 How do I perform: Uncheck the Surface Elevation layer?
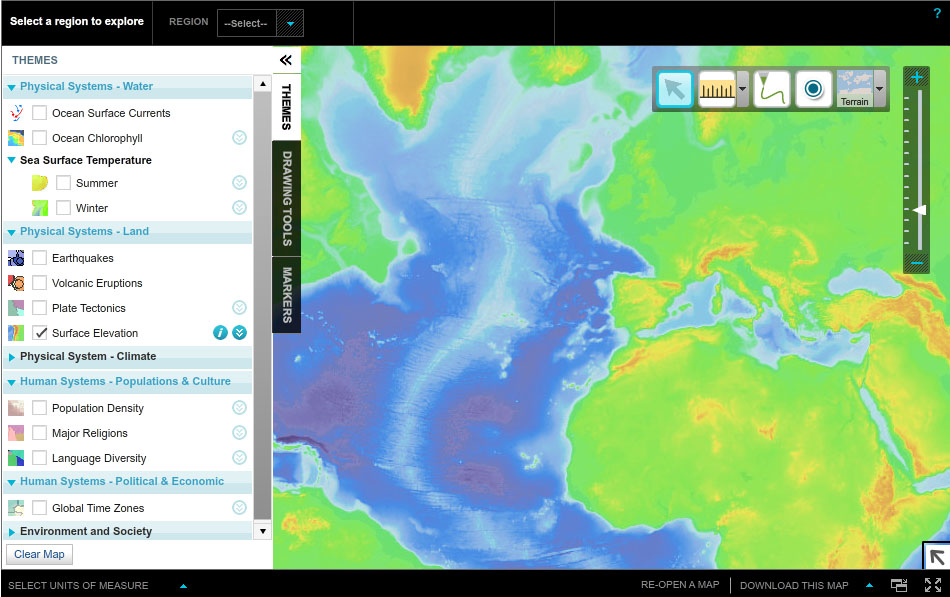40,333
